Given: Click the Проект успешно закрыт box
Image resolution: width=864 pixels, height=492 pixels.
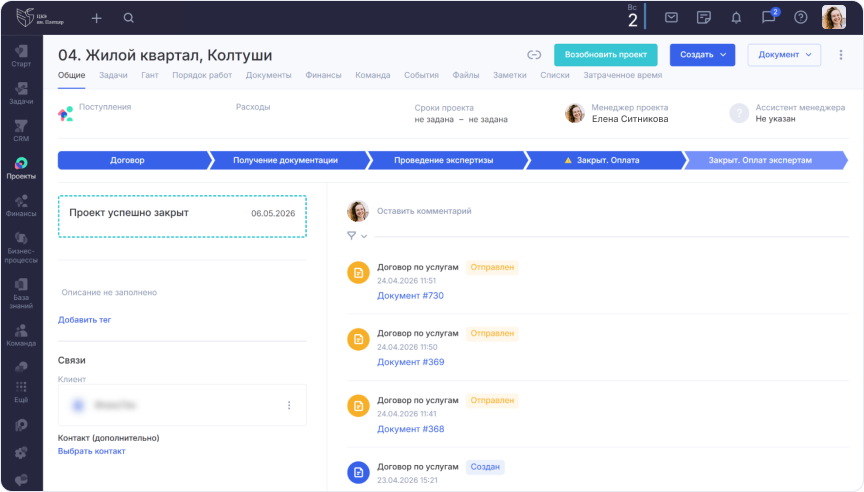Looking at the screenshot, I should point(182,216).
